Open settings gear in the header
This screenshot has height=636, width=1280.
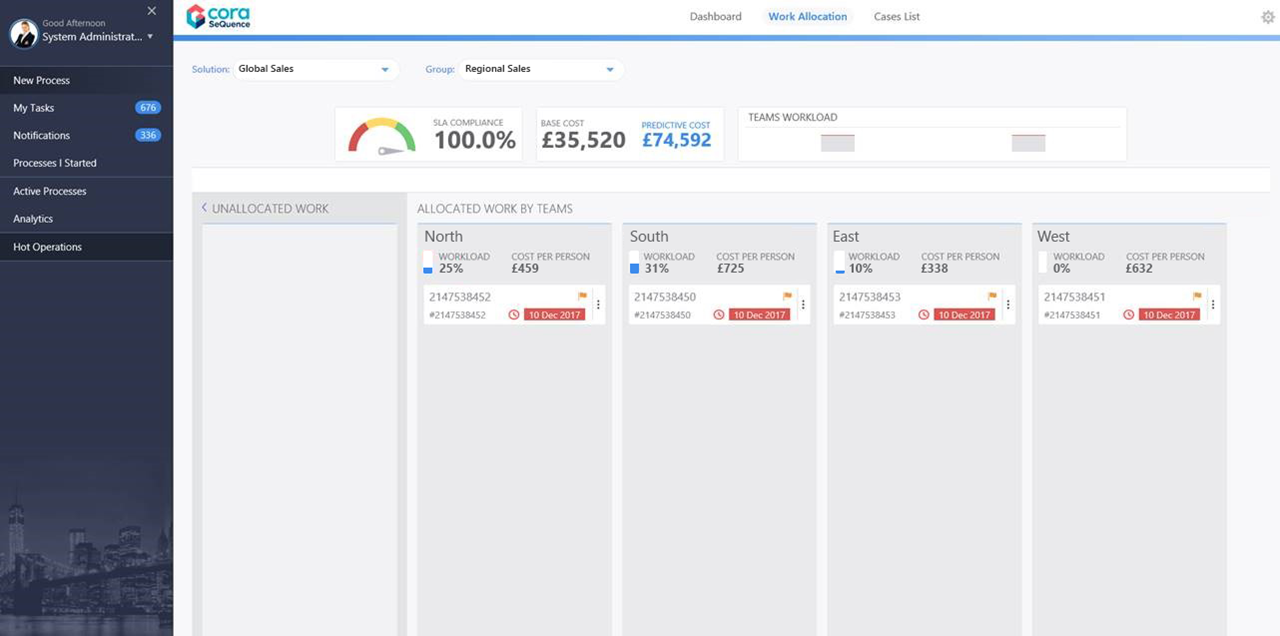tap(1268, 17)
